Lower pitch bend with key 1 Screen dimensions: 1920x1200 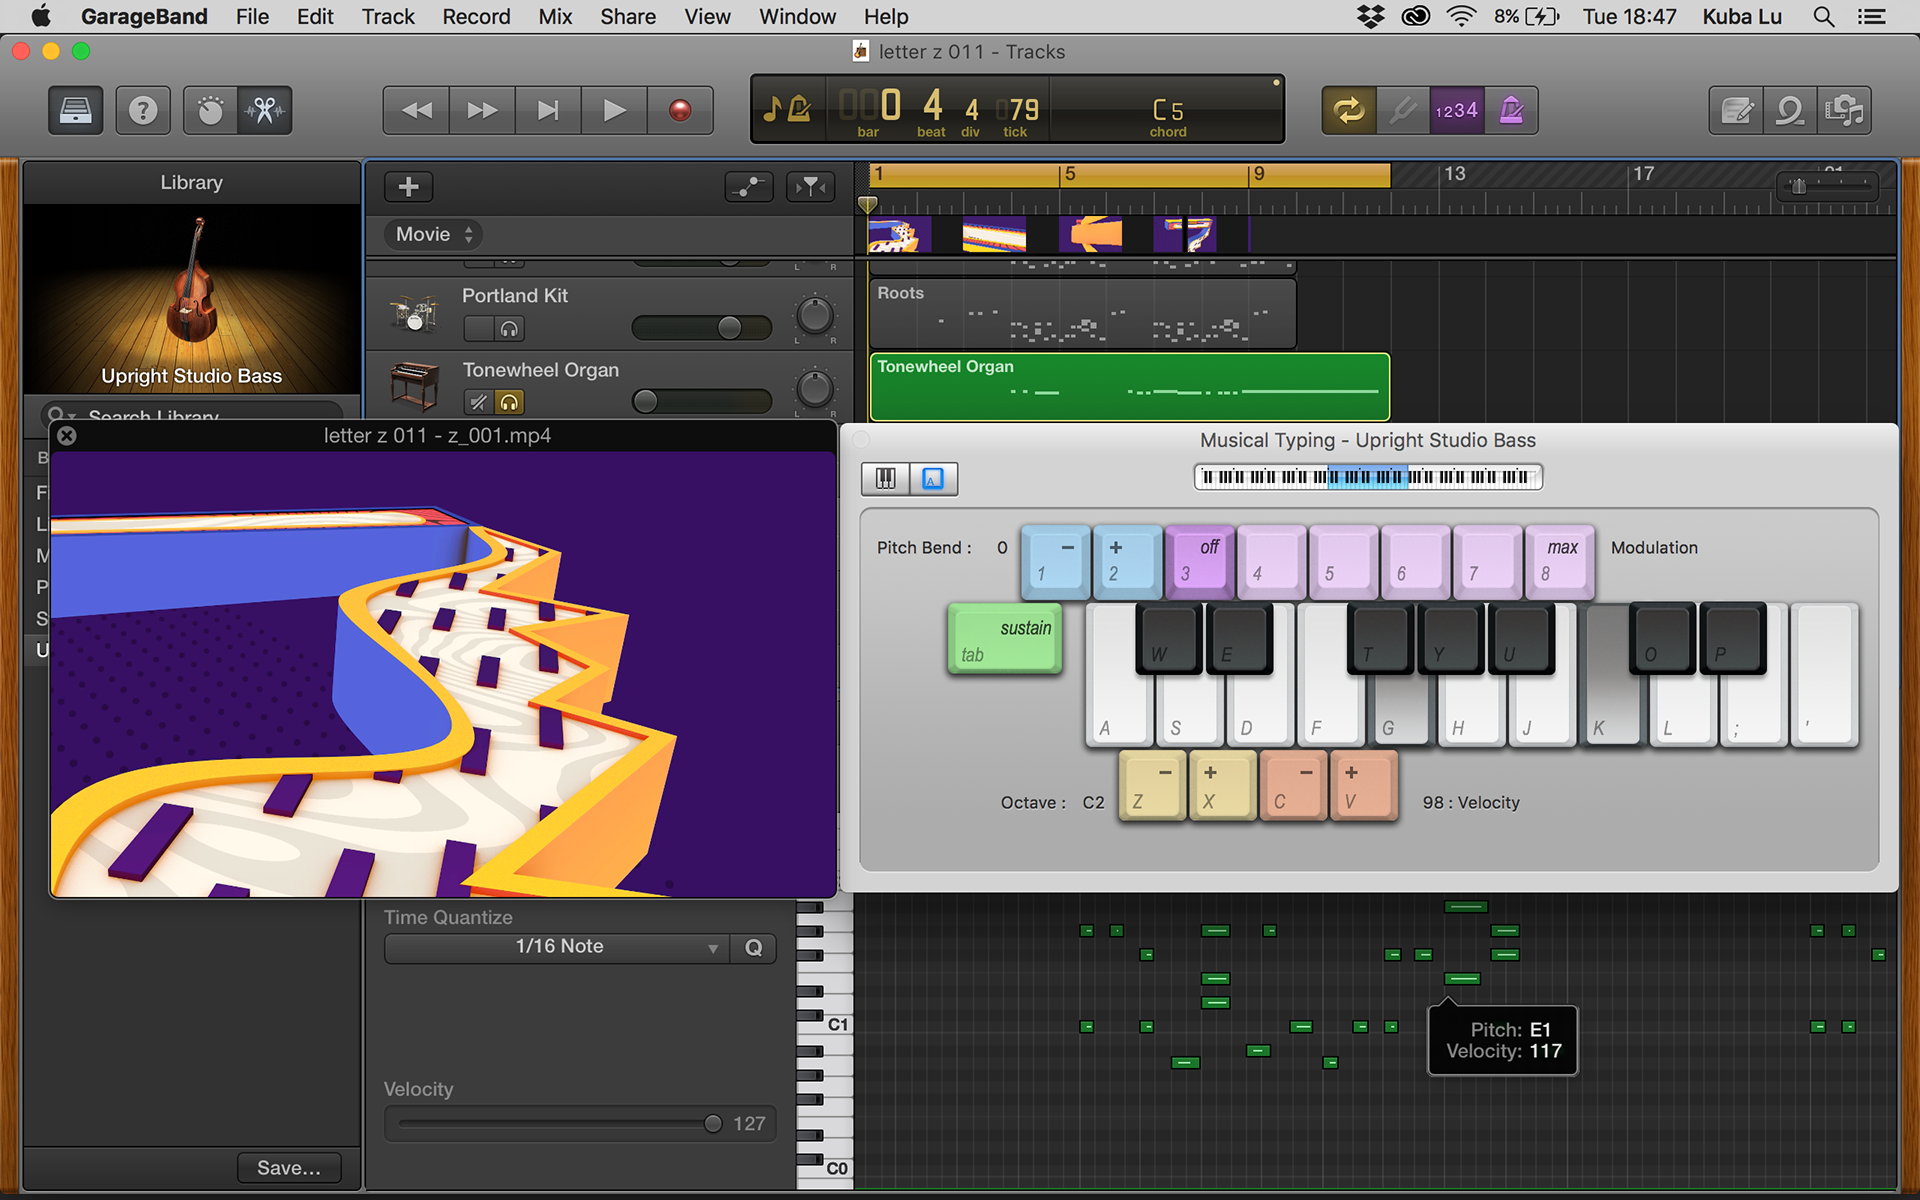[1056, 561]
